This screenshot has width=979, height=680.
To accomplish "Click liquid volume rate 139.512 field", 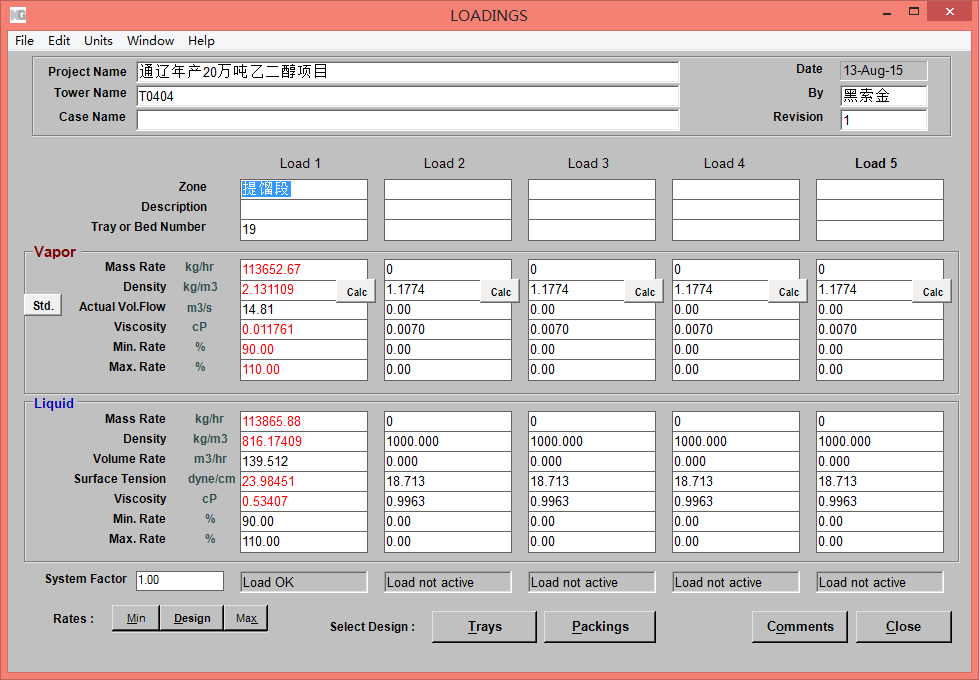I will pos(304,461).
